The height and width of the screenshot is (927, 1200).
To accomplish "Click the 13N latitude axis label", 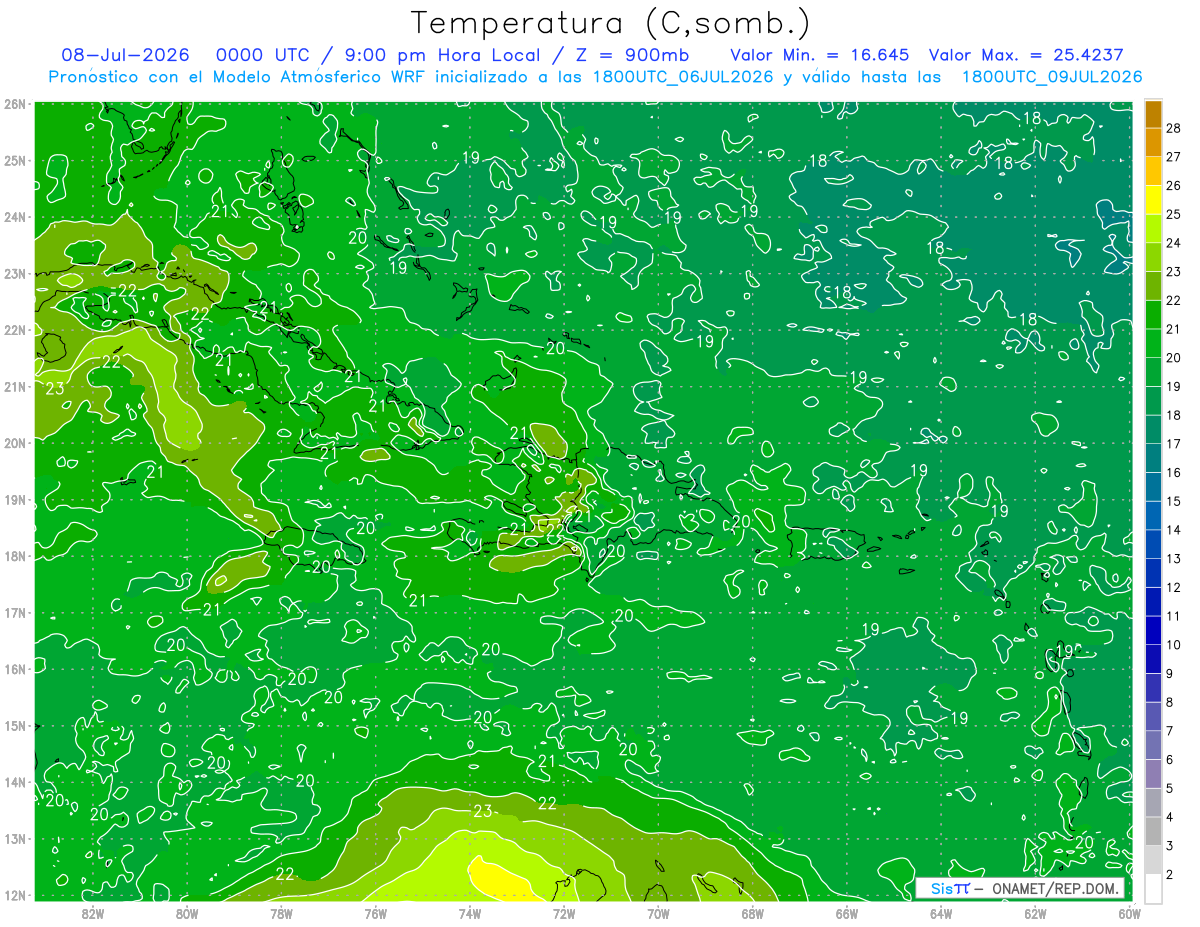I will tap(14, 838).
